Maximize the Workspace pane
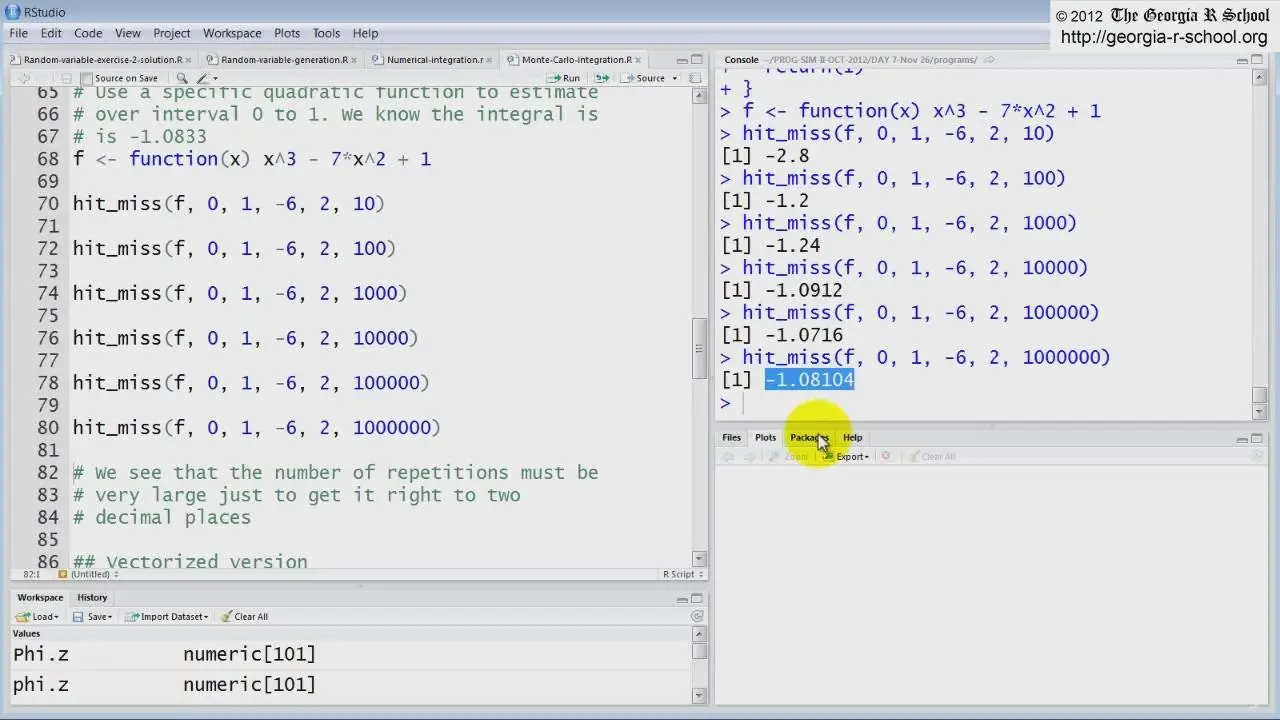Screen dimensions: 1280x720 697,598
